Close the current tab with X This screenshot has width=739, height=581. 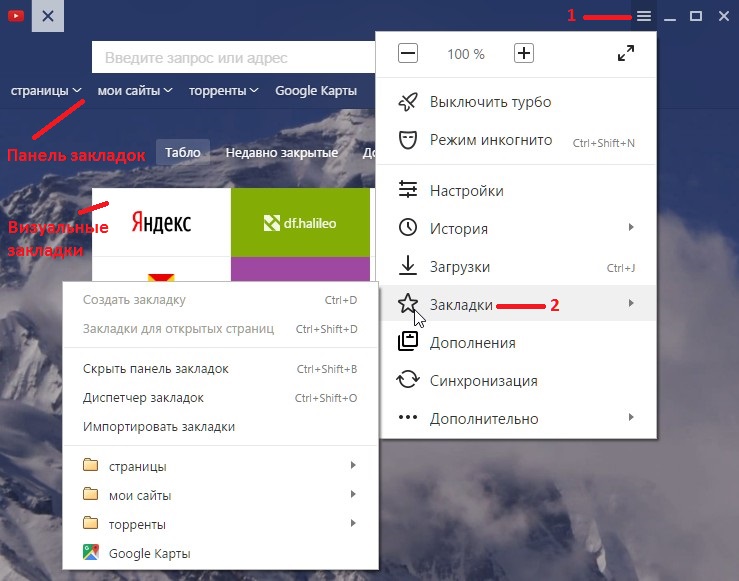48,16
